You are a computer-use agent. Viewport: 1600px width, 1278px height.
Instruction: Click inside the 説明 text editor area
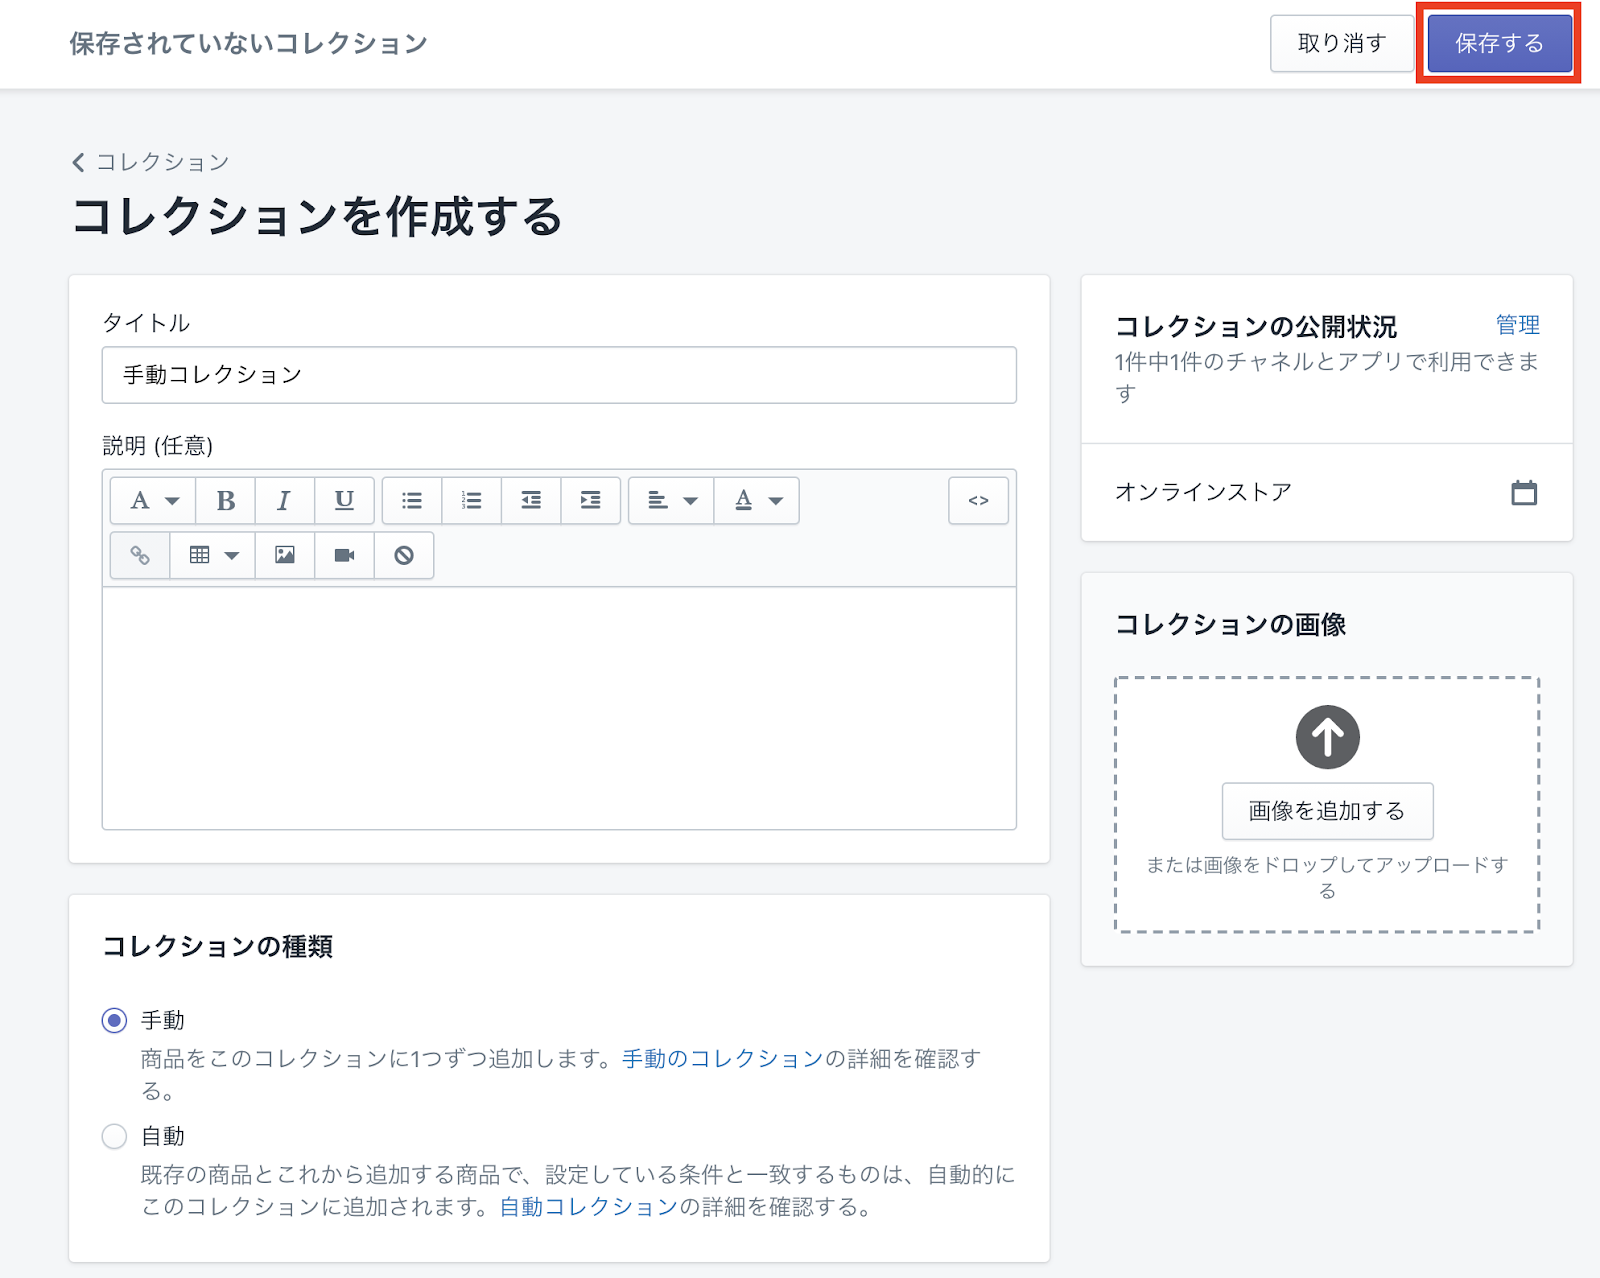click(559, 708)
